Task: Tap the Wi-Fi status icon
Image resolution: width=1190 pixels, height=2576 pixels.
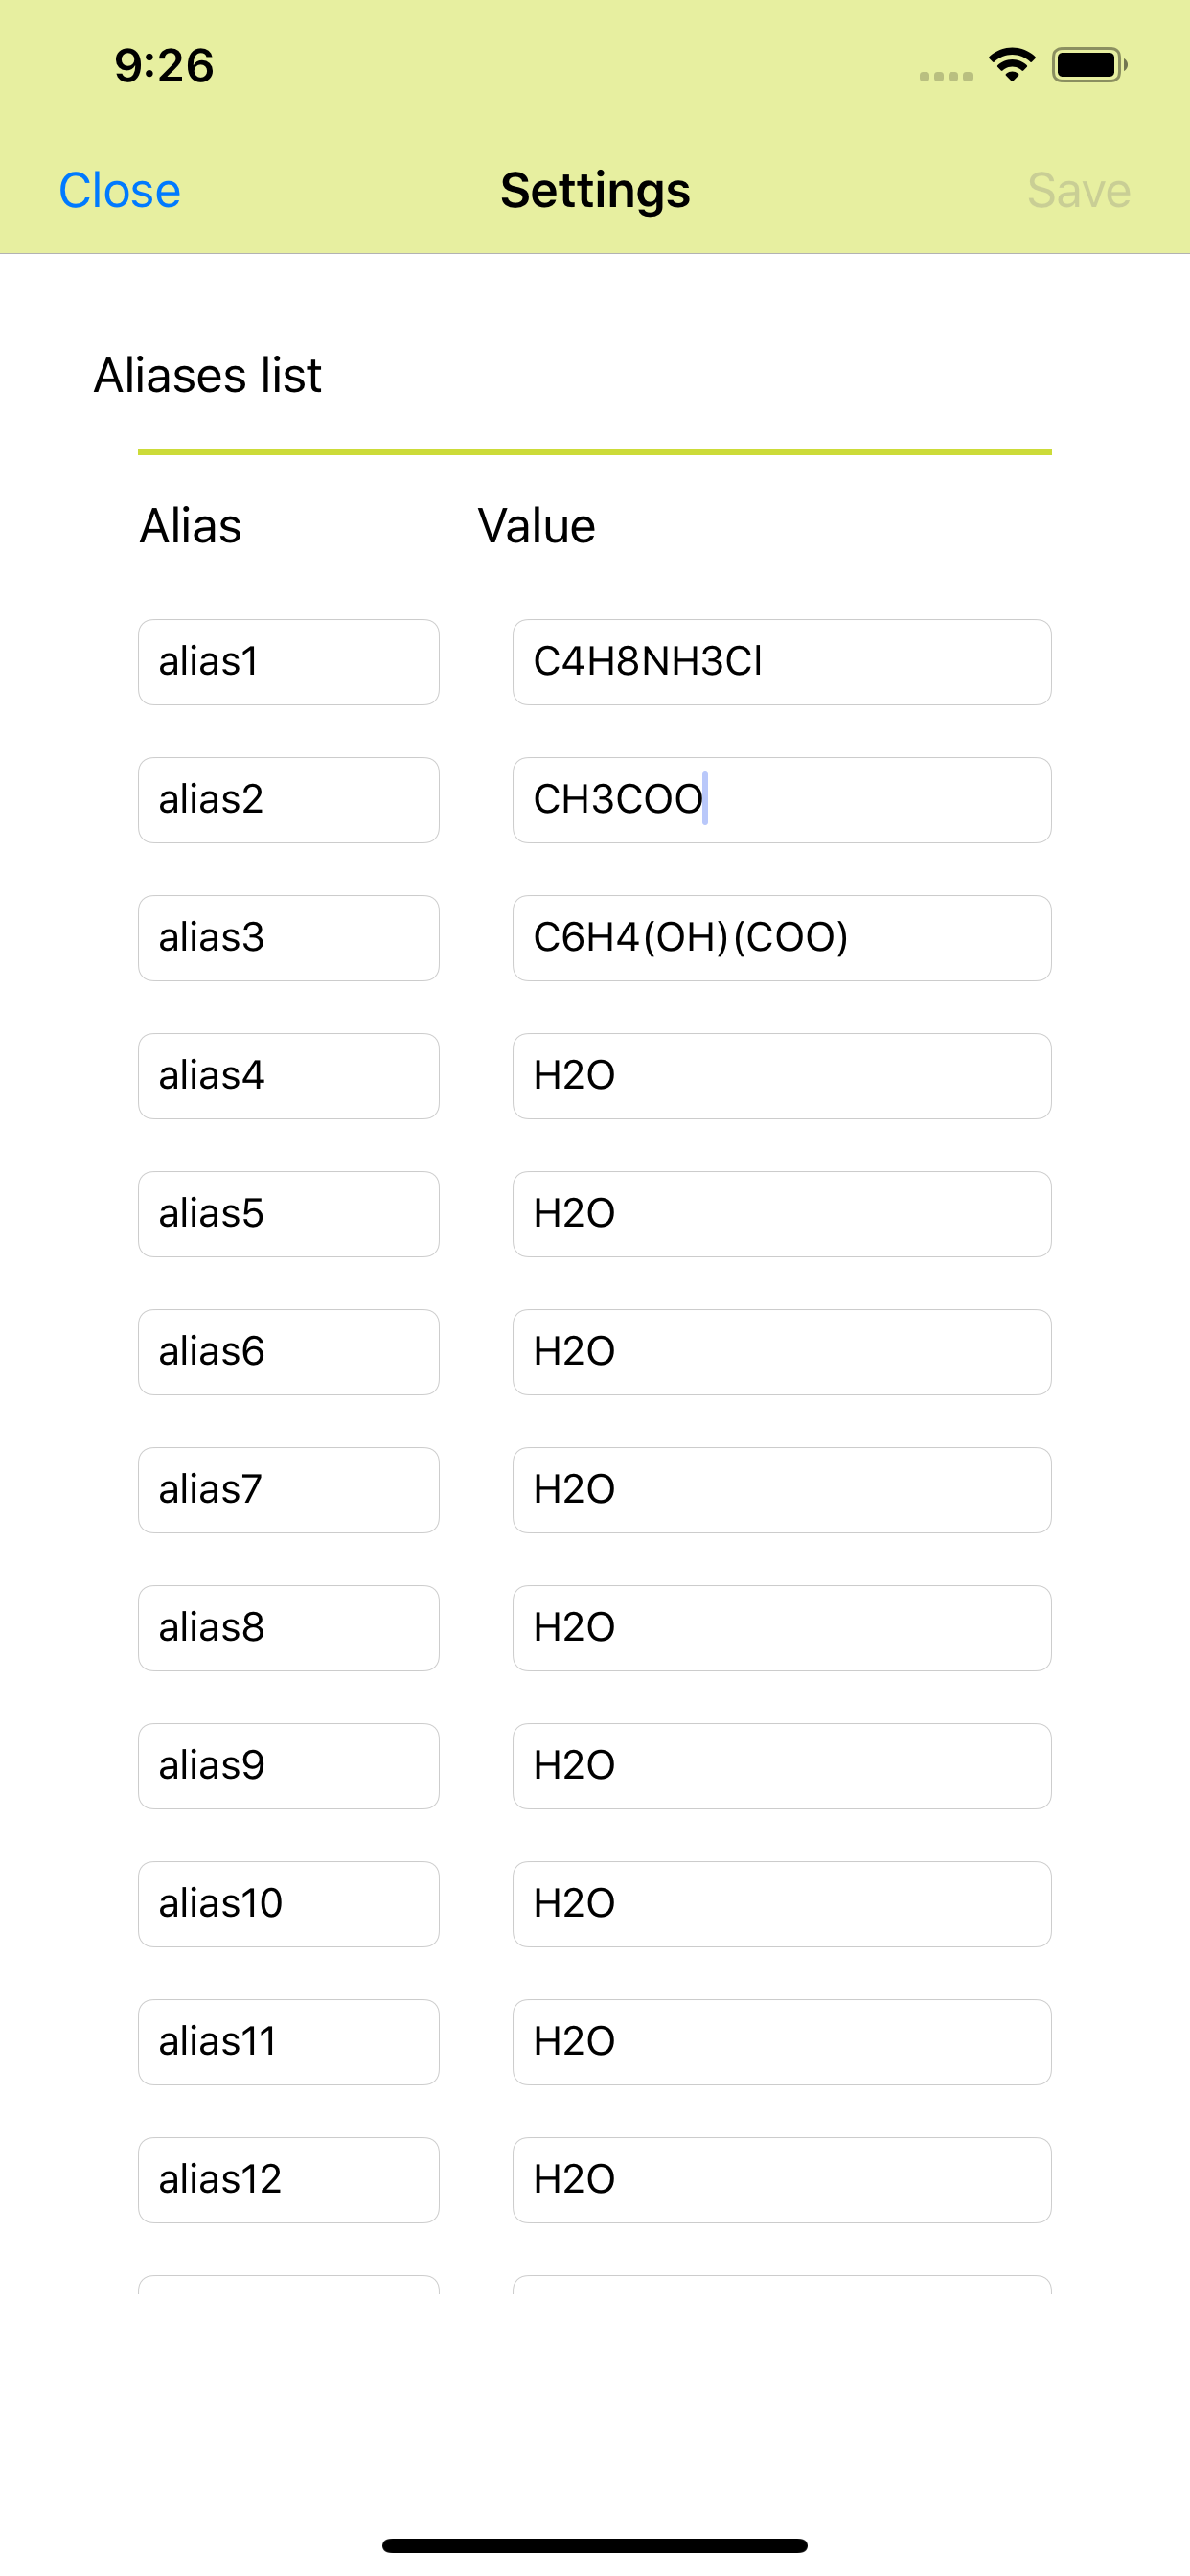Action: tap(1011, 65)
